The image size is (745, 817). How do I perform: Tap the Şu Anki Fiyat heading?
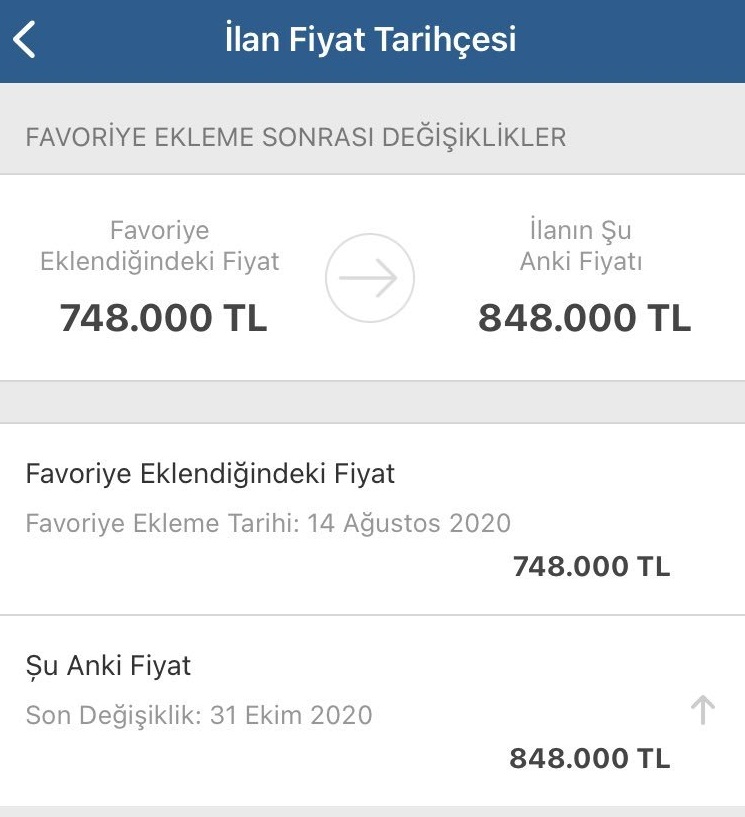pos(108,666)
